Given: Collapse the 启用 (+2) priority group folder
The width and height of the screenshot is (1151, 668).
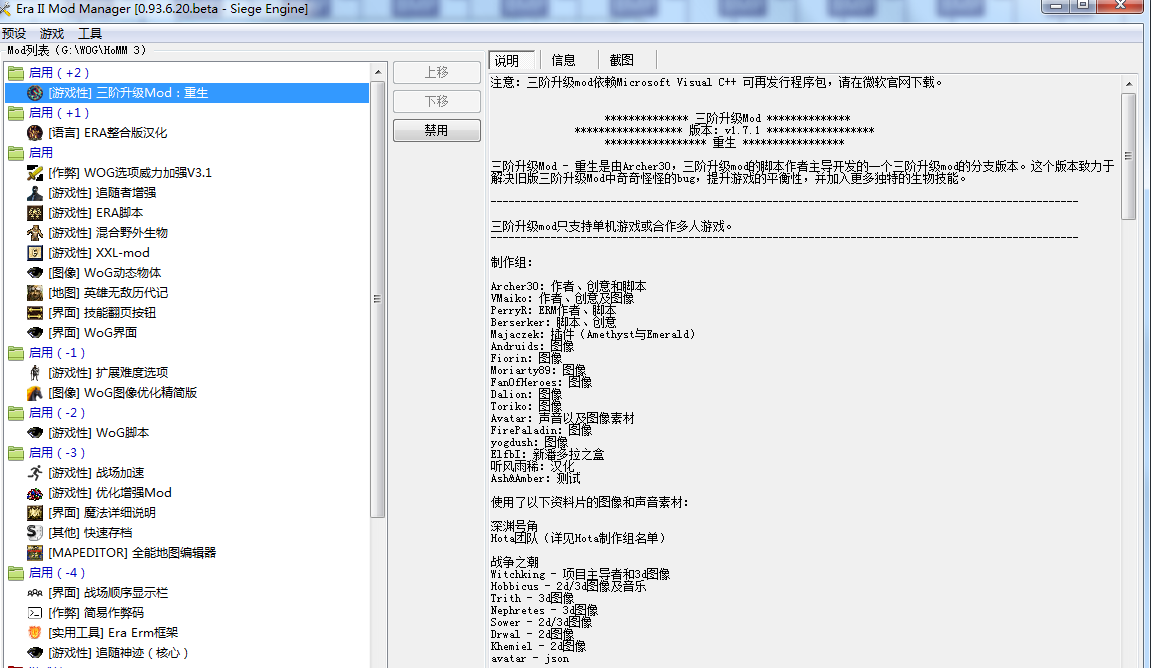Looking at the screenshot, I should [x=16, y=73].
